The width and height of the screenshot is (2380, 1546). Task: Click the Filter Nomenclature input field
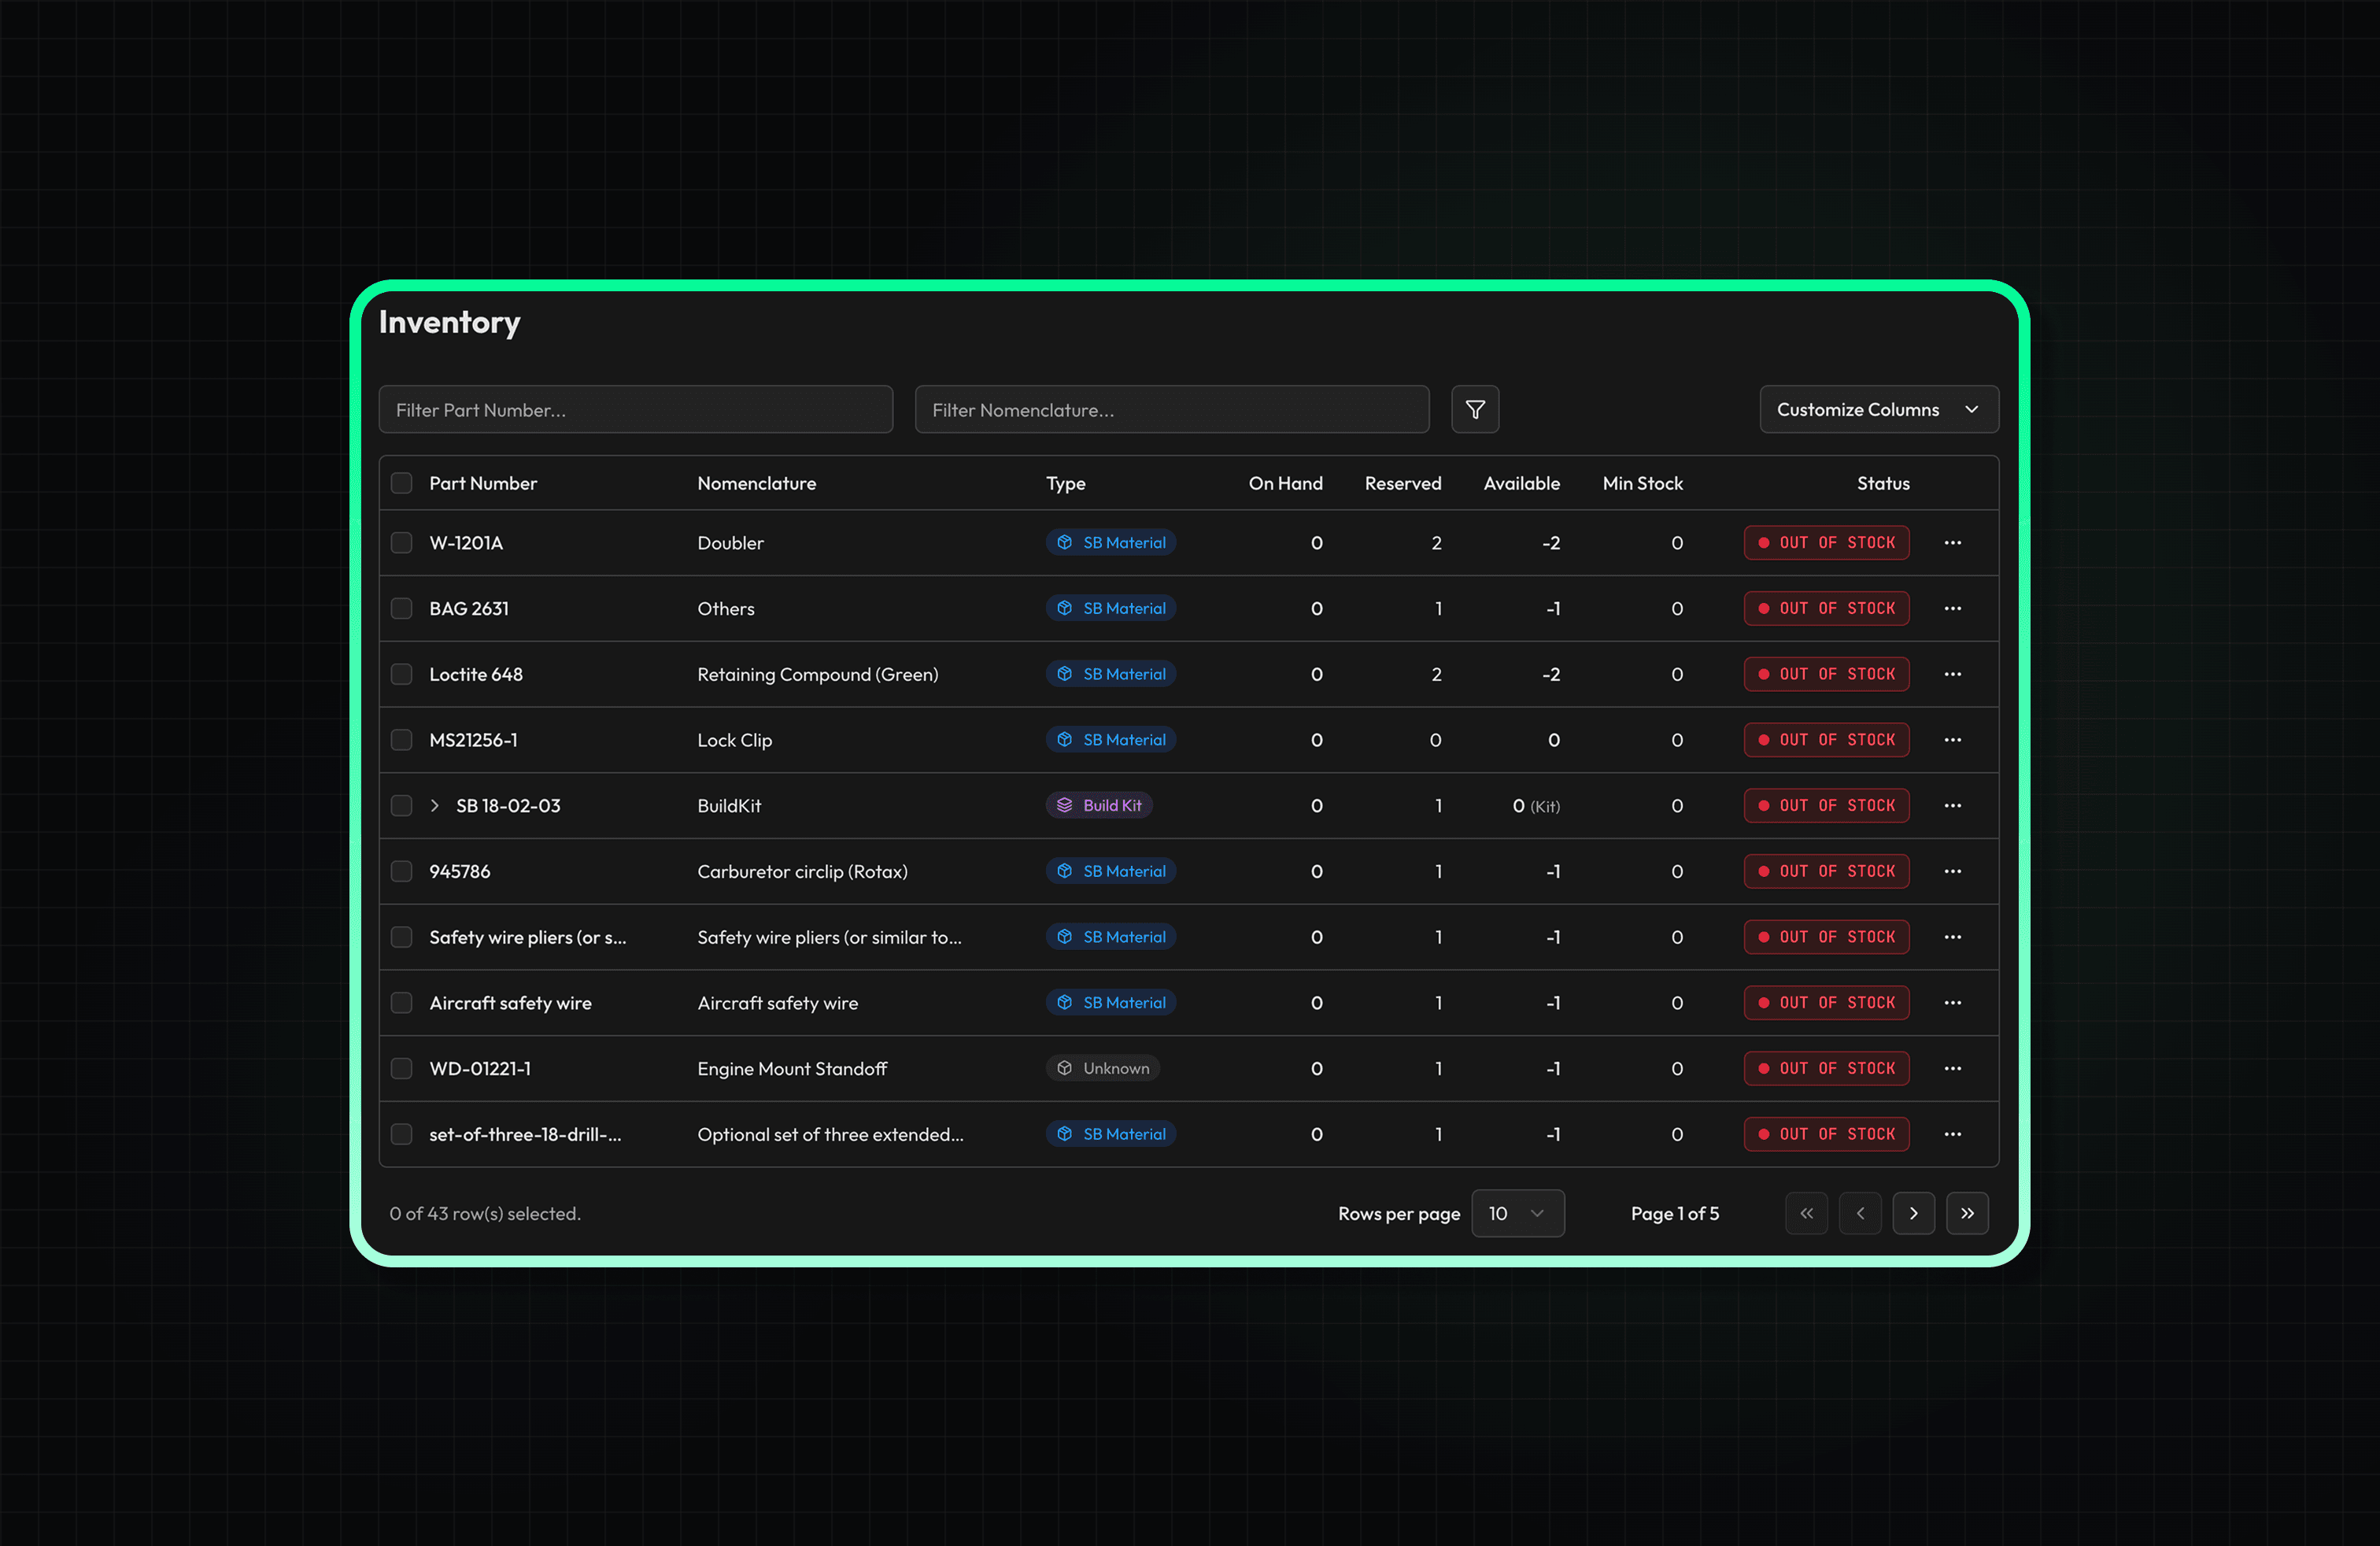coord(1171,409)
